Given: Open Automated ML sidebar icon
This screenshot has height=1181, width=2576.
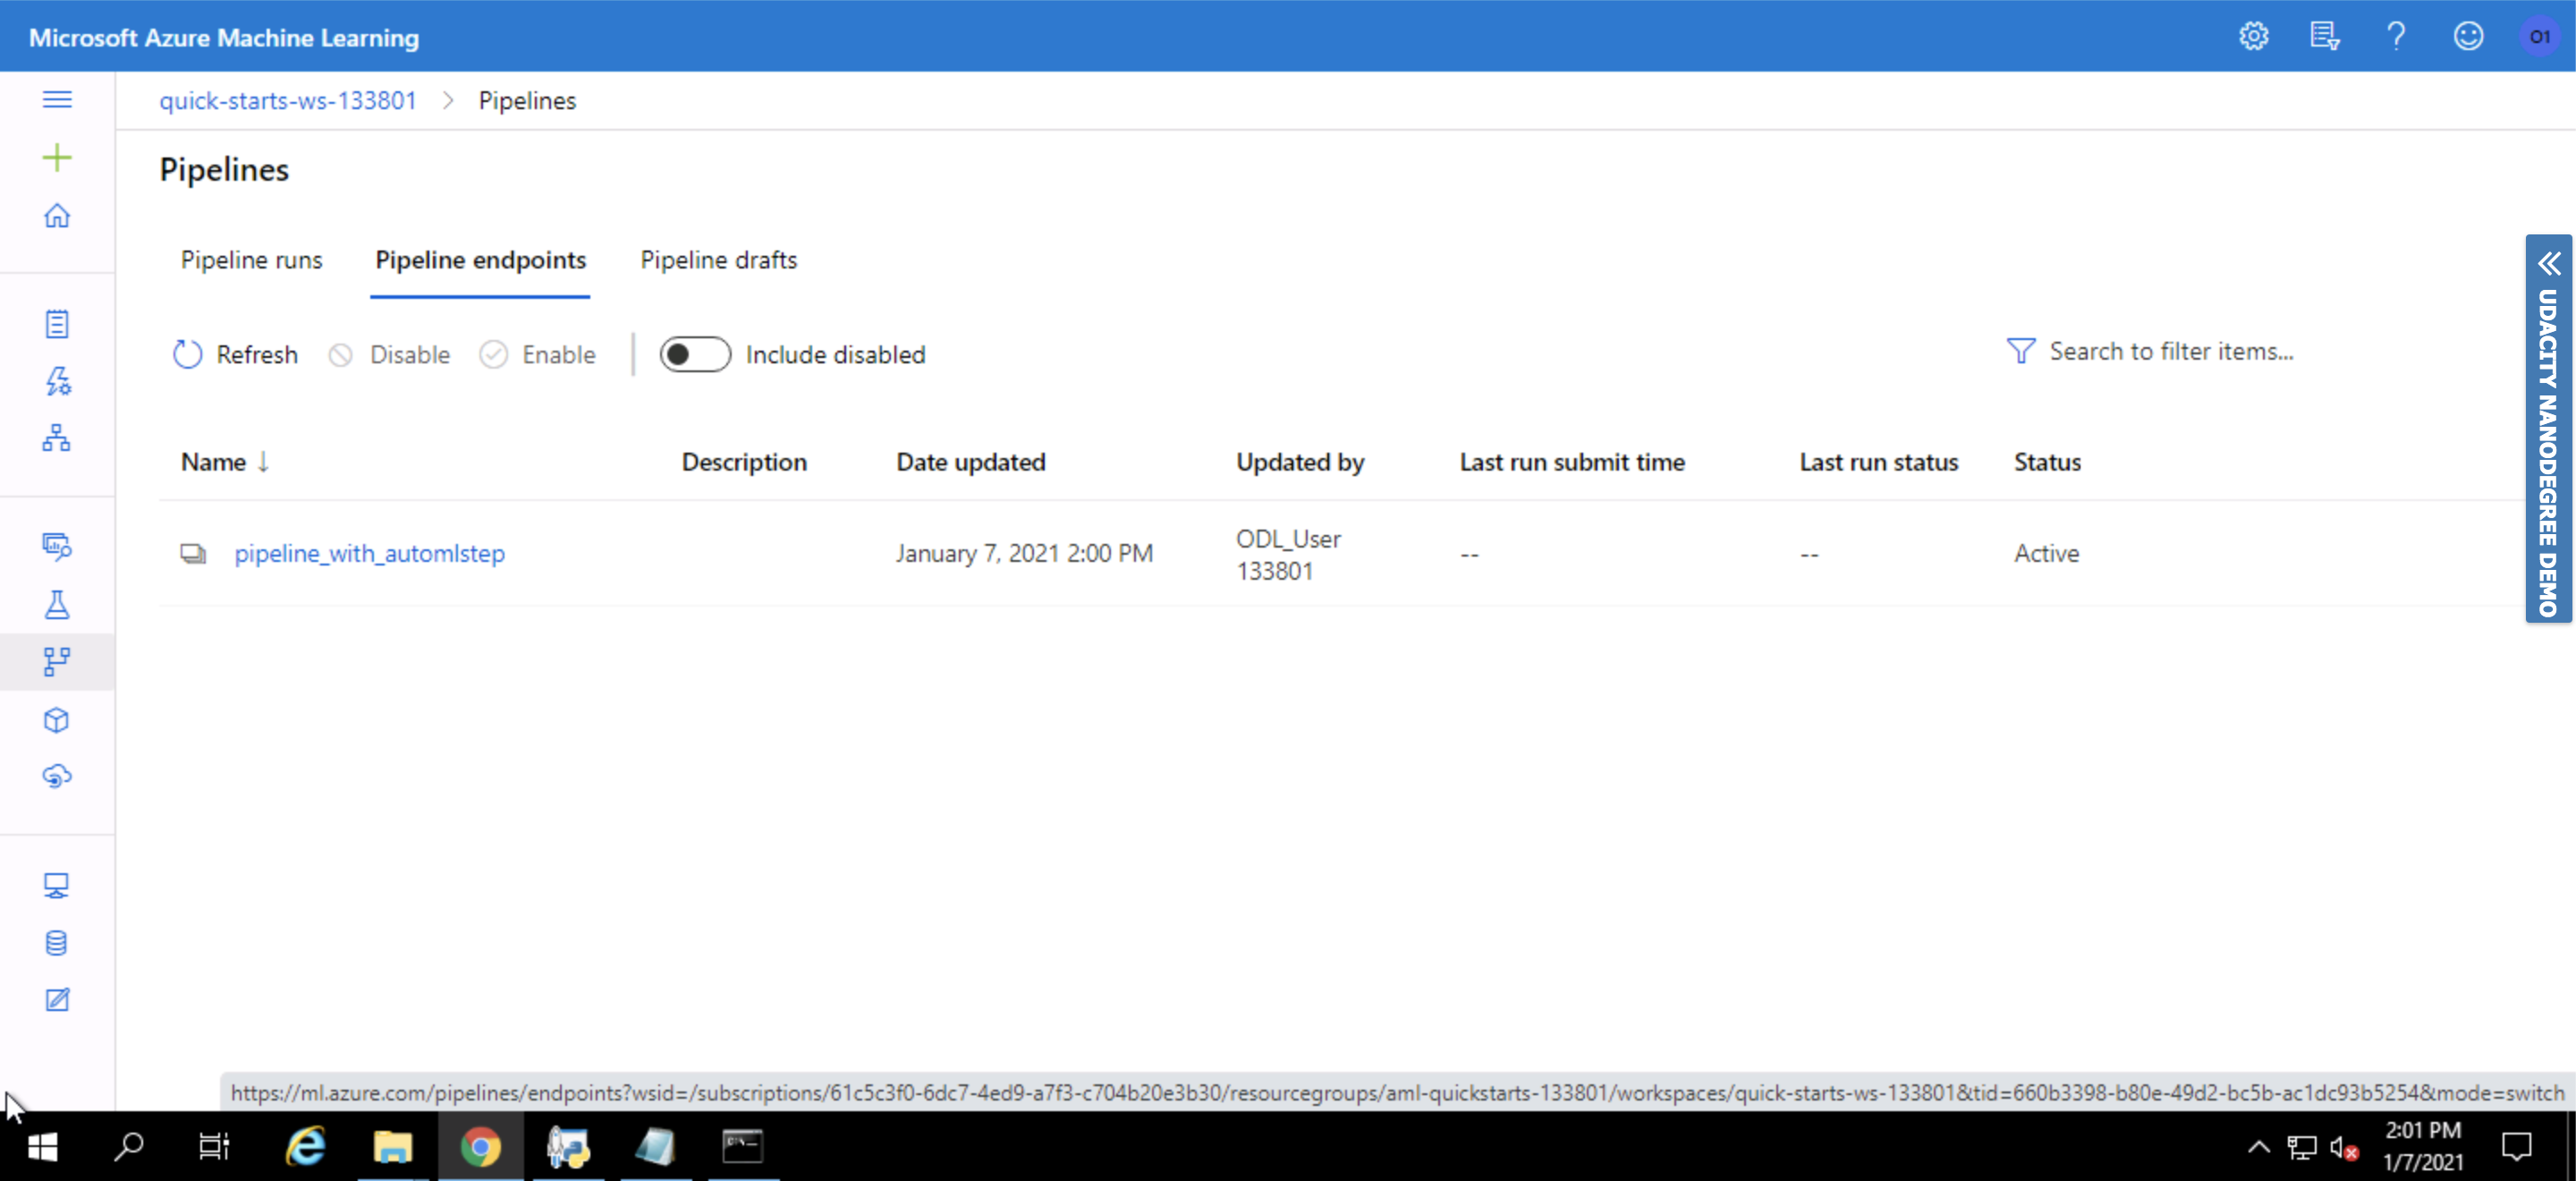Looking at the screenshot, I should point(57,381).
